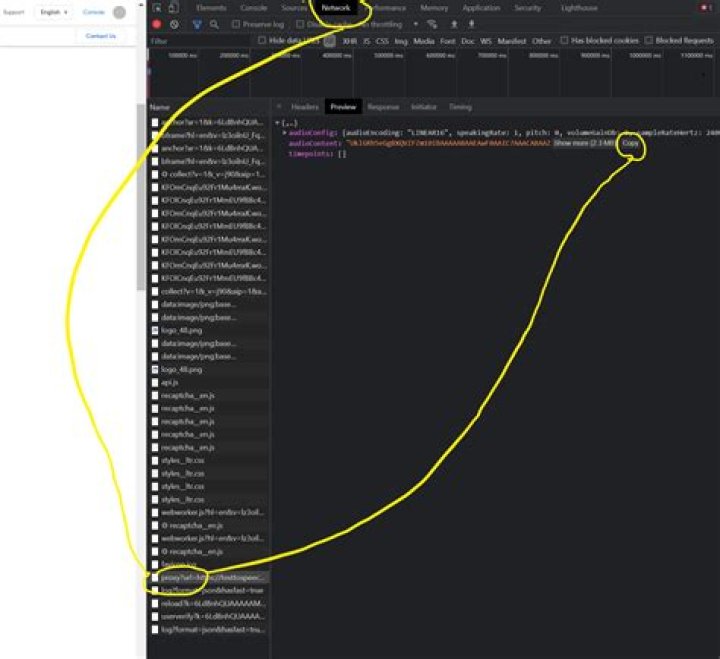Filter requests by Media type

click(x=424, y=41)
